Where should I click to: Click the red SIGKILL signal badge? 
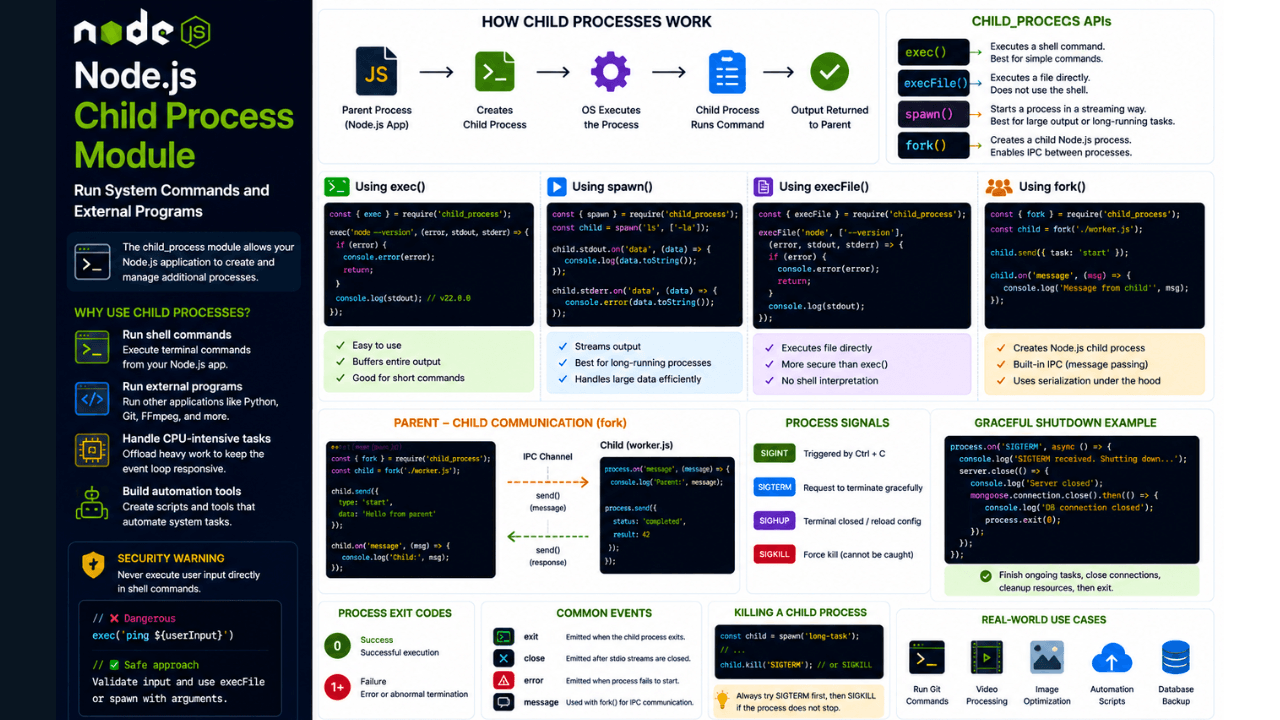774,555
